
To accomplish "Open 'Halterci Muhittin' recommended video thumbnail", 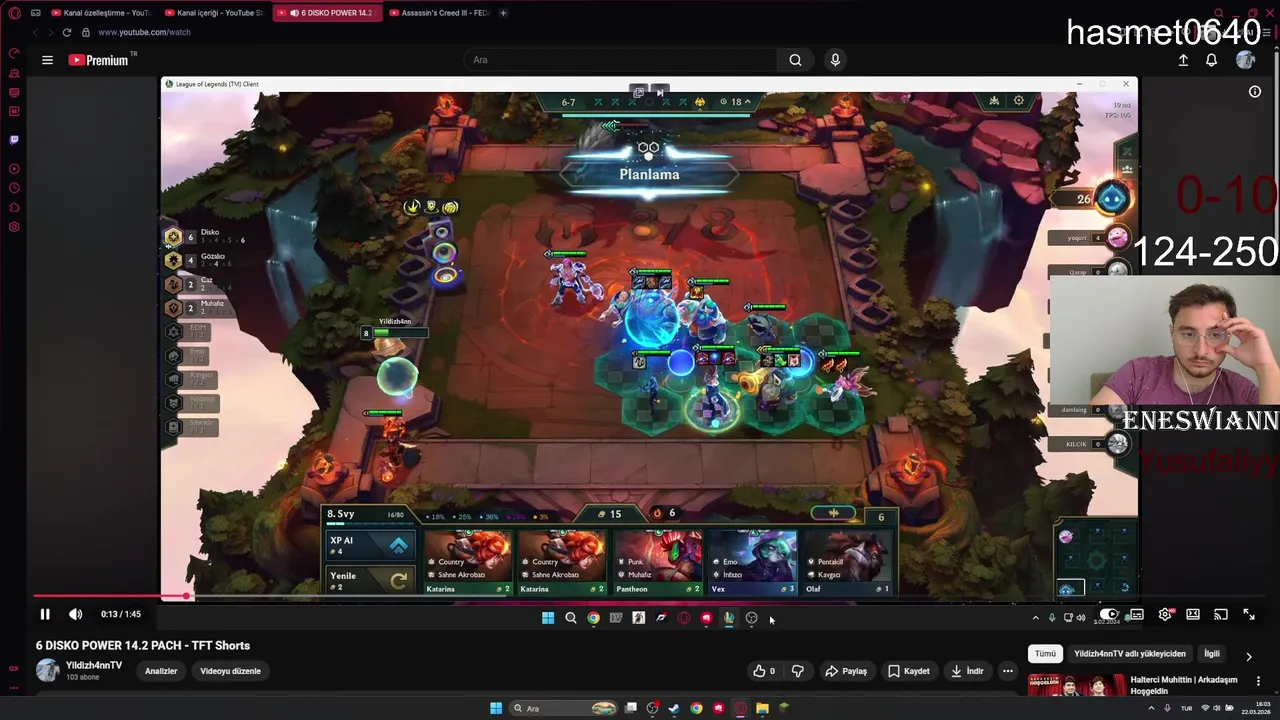I will [x=1077, y=685].
